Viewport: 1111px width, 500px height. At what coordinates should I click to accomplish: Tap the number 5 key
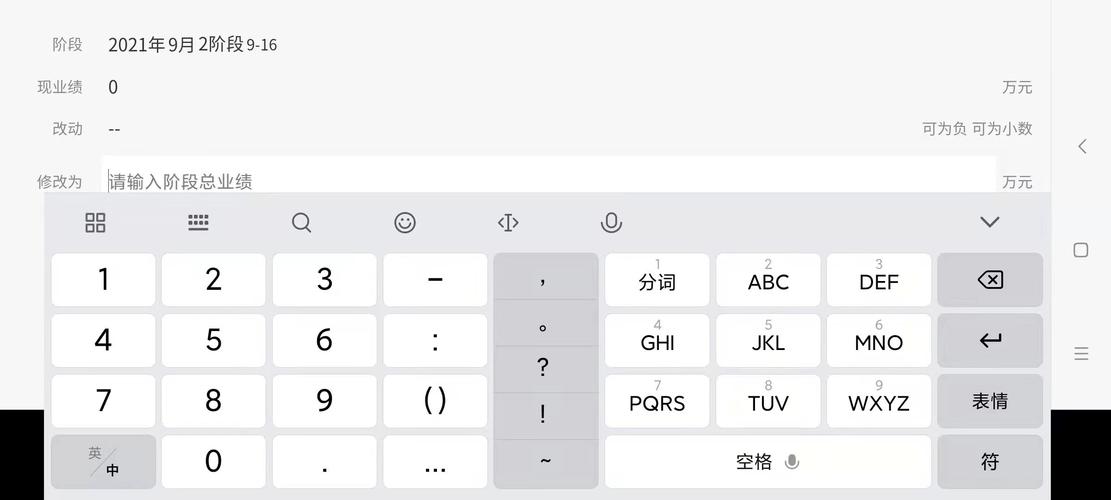(213, 341)
